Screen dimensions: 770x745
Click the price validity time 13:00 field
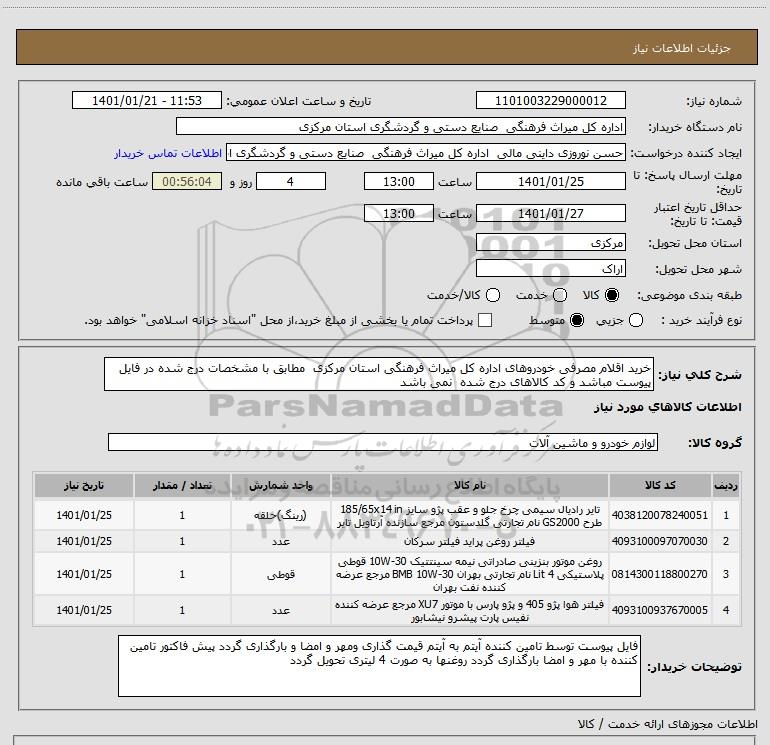click(x=399, y=213)
